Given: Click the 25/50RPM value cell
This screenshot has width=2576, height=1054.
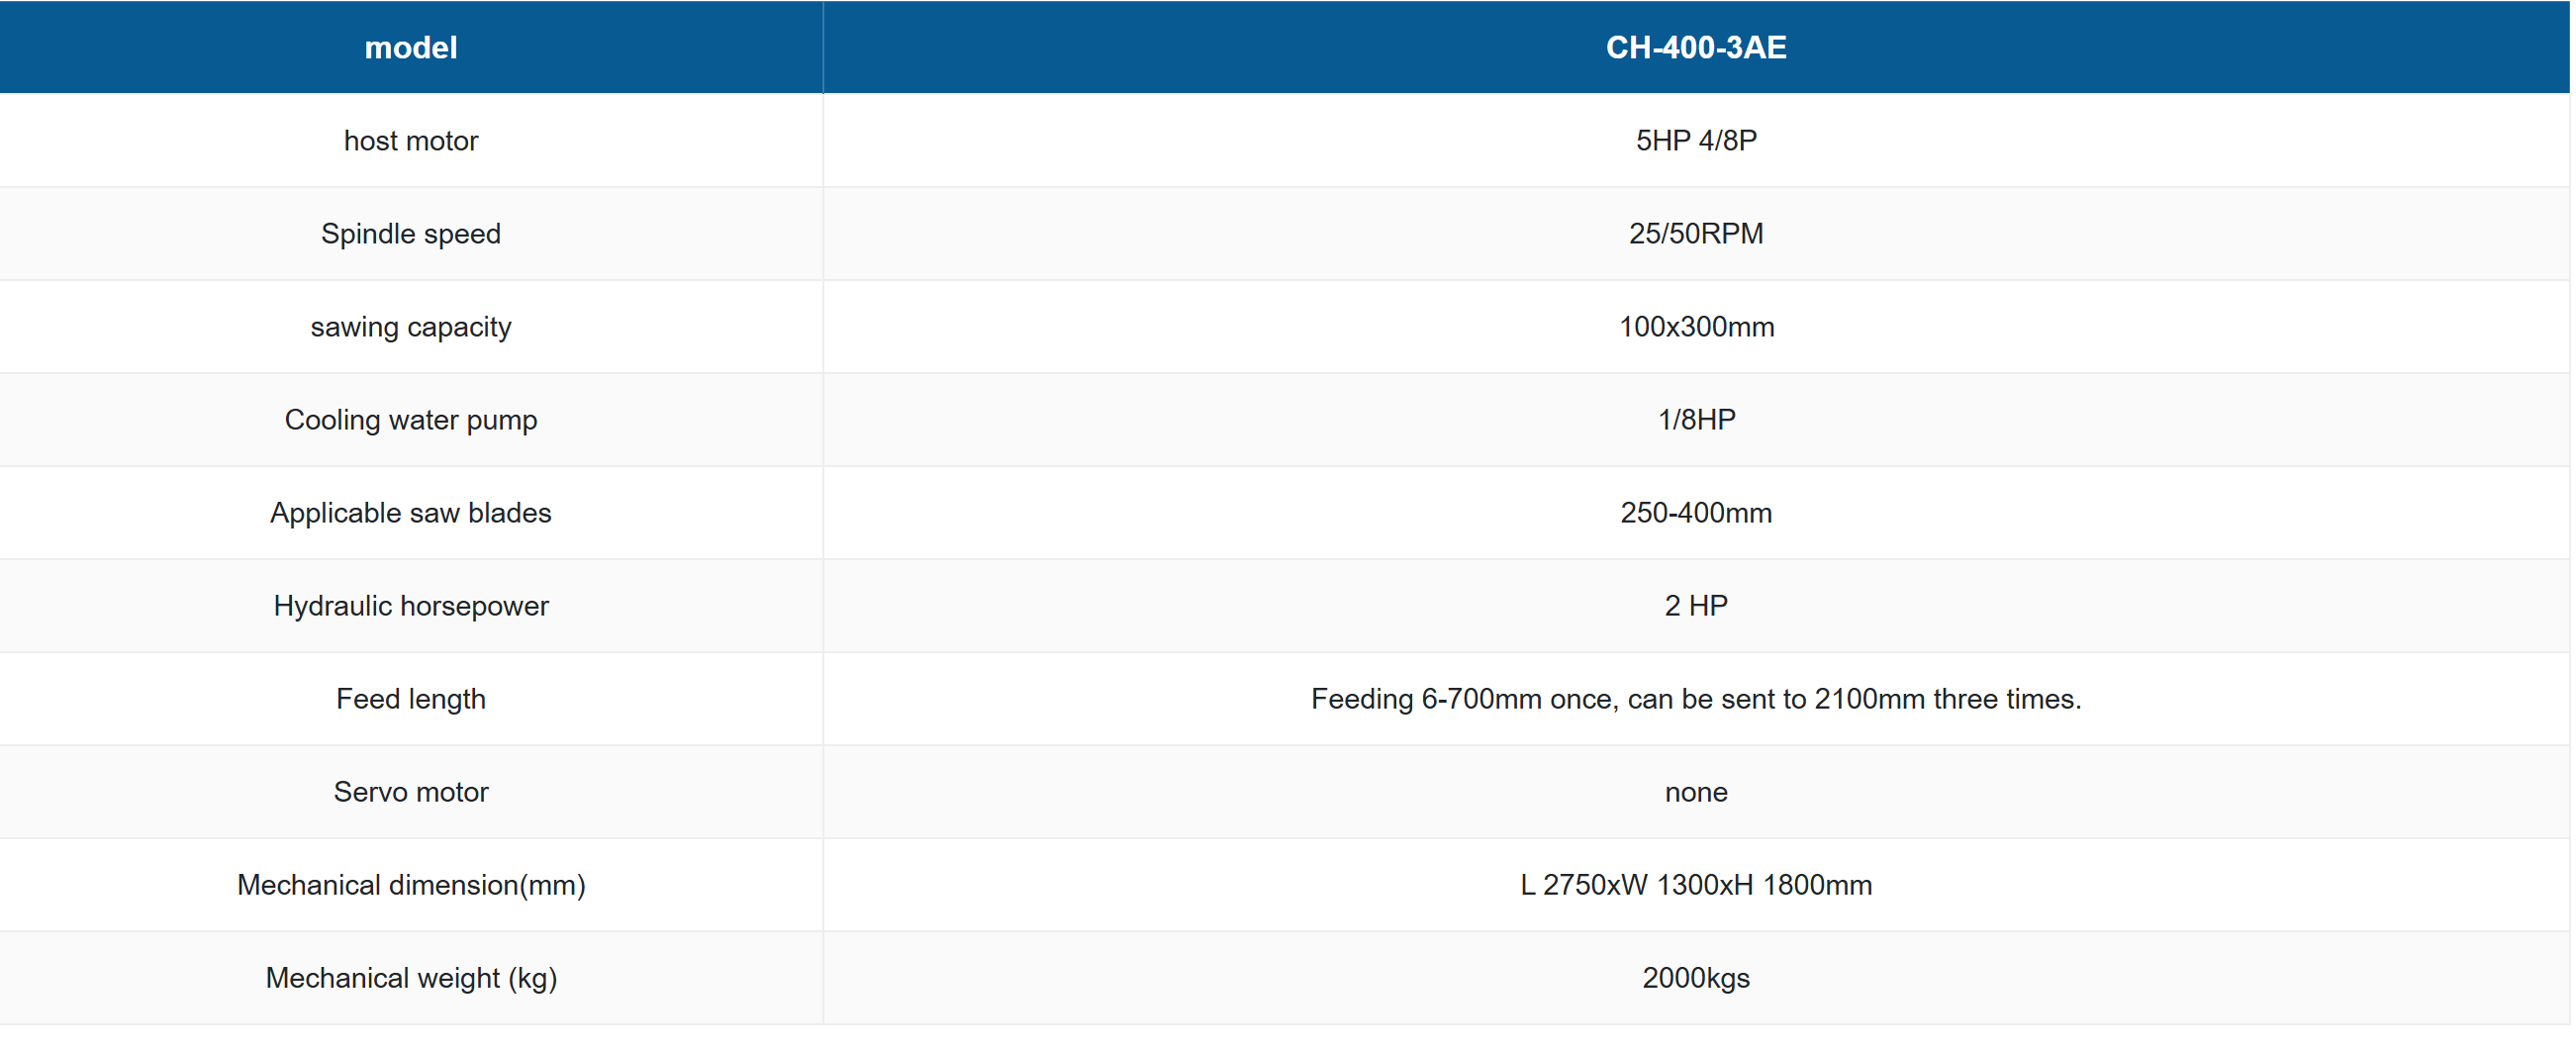Looking at the screenshot, I should click(1695, 233).
